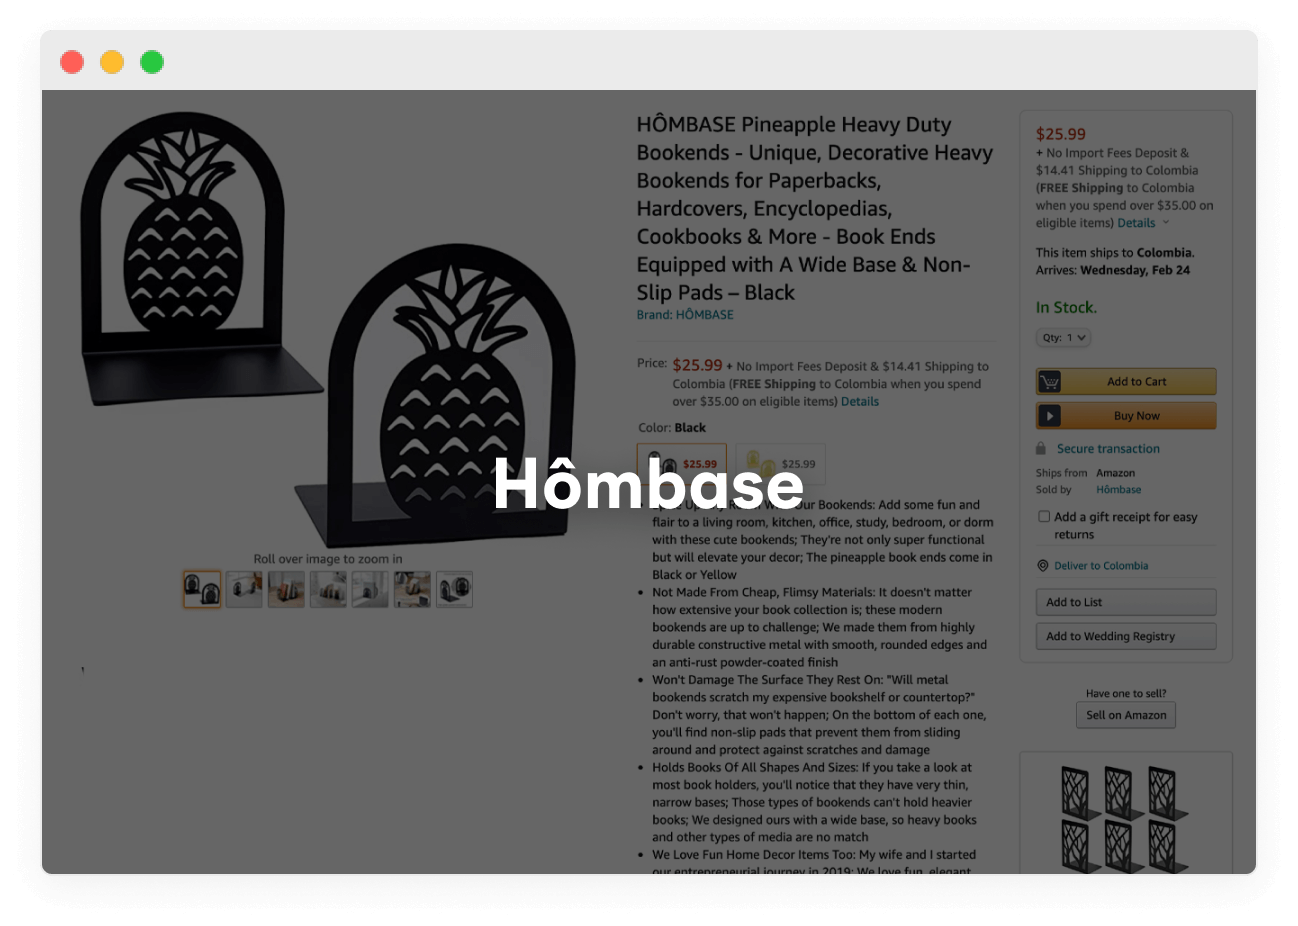This screenshot has height=926, width=1298.
Task: Open the Add to List dropdown
Action: (x=1126, y=602)
